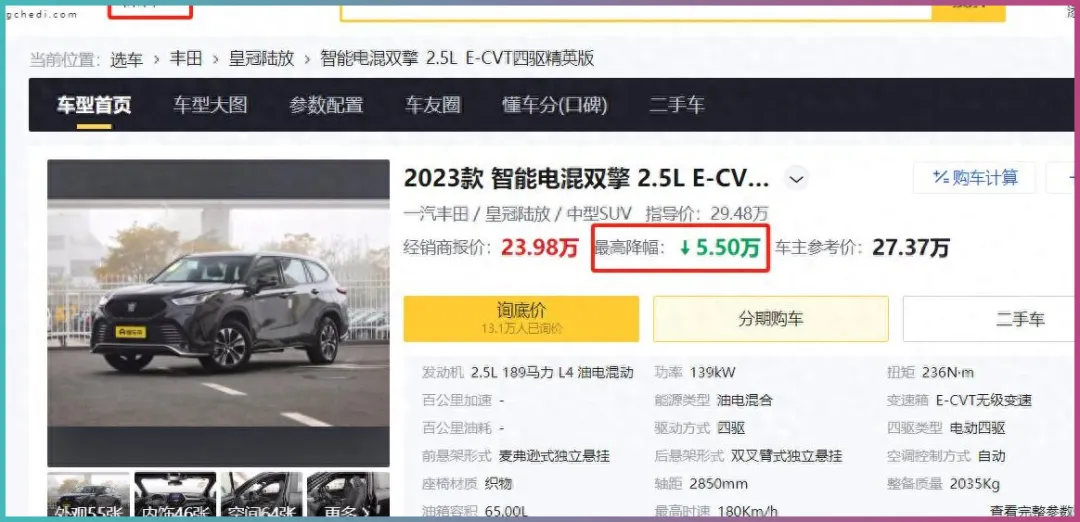Click the 选车 breadcrumb link

coord(127,59)
